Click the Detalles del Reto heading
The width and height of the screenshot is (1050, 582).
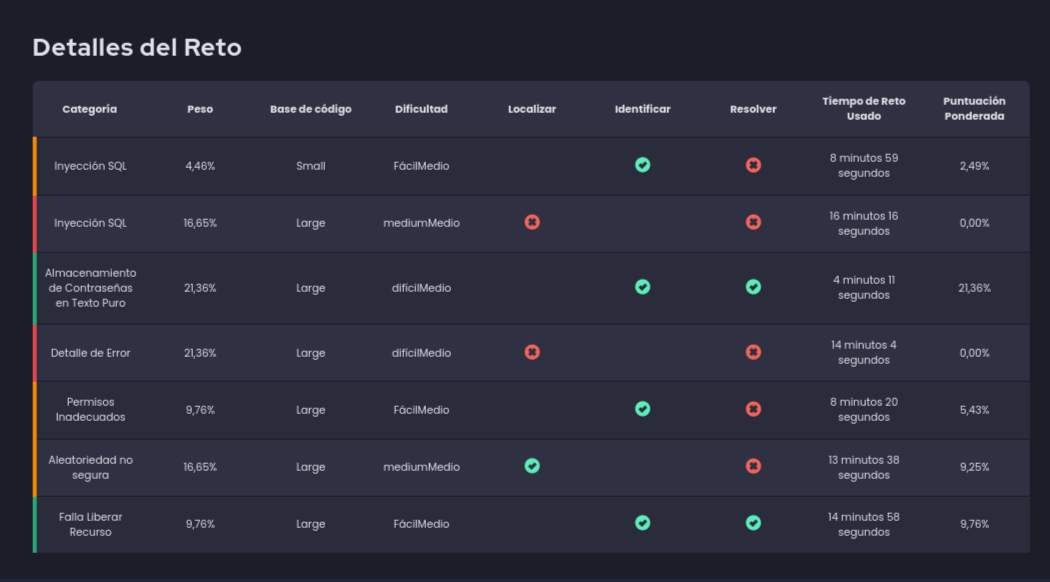(137, 47)
